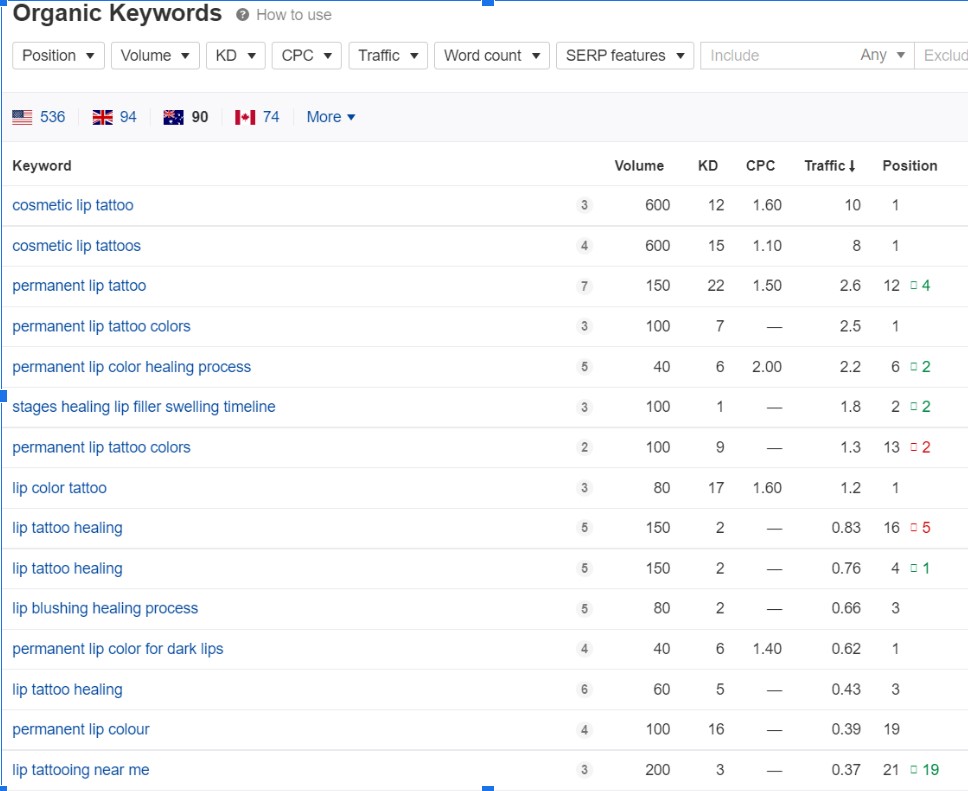Open the lip color tattoo keyword link
968x791 pixels.
(x=59, y=488)
